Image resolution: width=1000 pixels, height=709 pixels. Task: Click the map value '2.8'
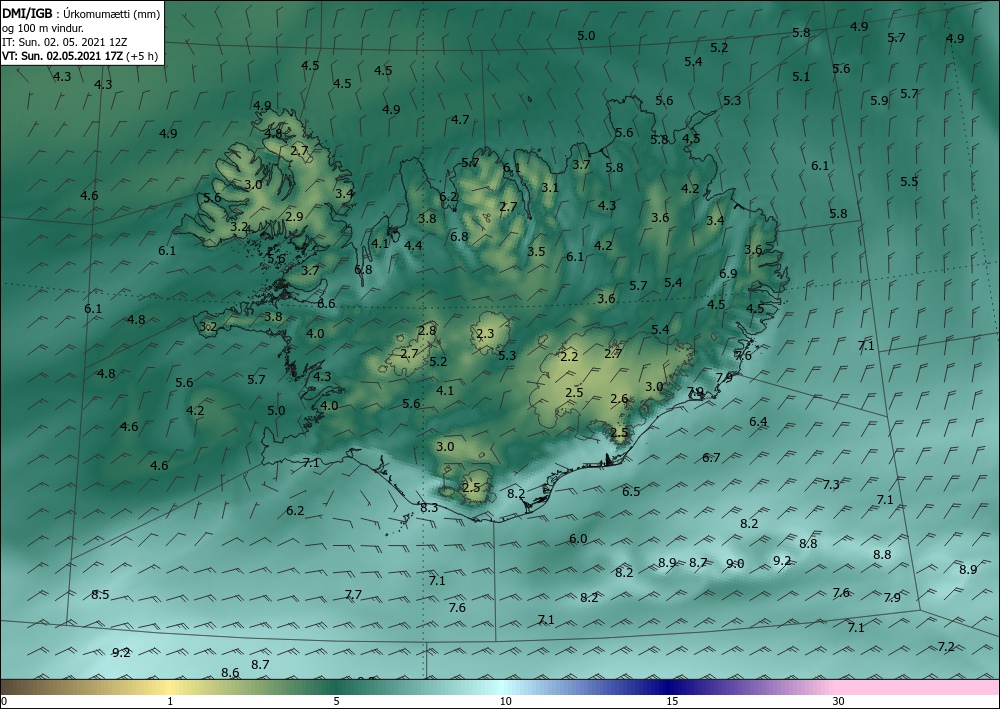pos(427,331)
